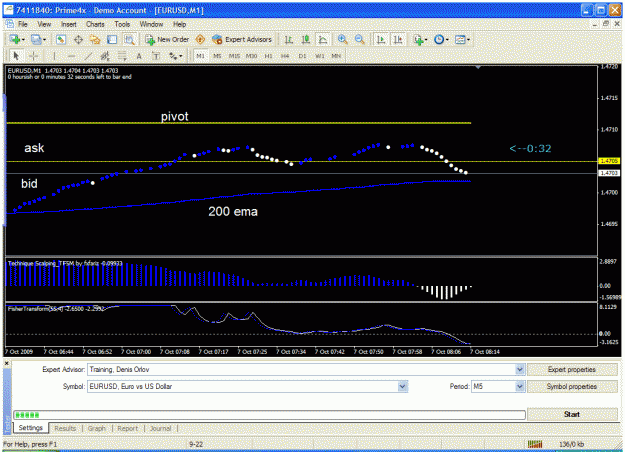Switch to the Journal tab
Image resolution: width=625 pixels, height=452 pixels.
click(160, 428)
